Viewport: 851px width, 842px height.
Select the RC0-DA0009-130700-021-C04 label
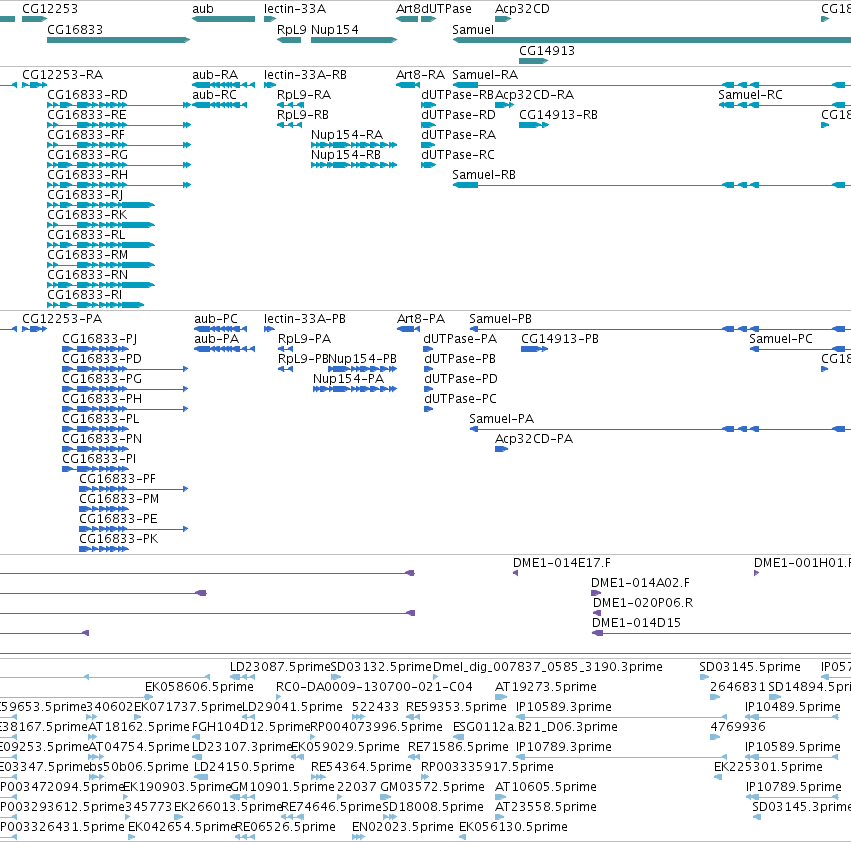point(374,687)
